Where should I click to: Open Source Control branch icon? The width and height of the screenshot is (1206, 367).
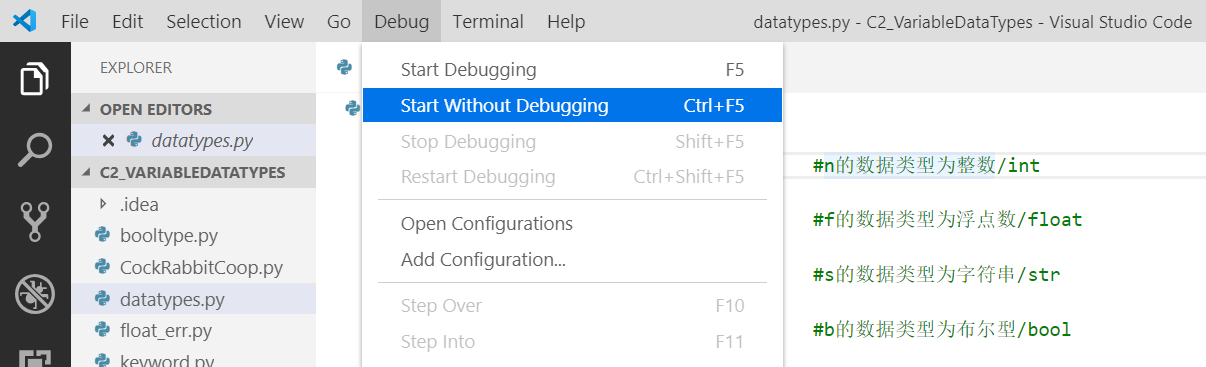pos(35,221)
